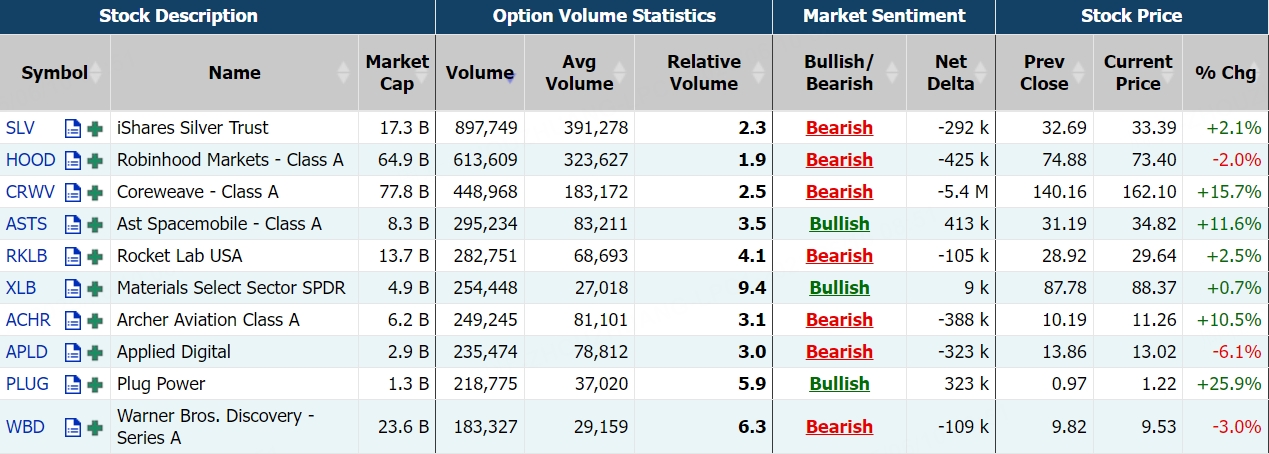The height and width of the screenshot is (454, 1269).
Task: Click the Bullish link for ASTS
Action: (839, 224)
